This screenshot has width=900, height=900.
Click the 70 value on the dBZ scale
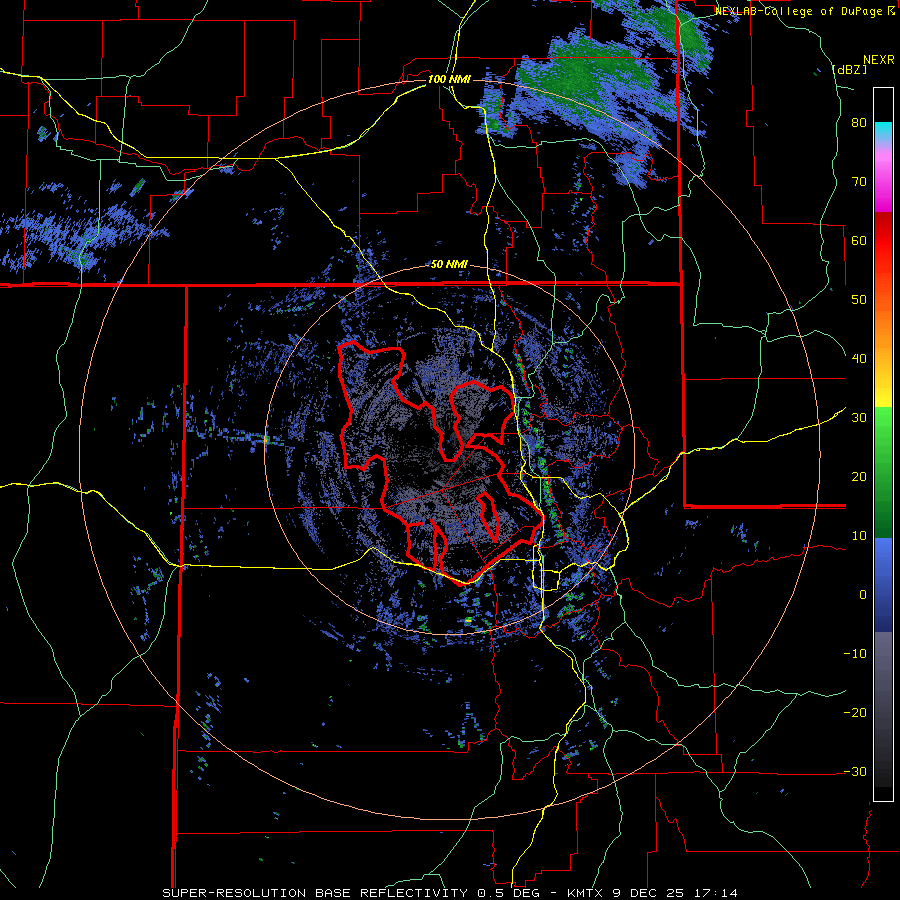(859, 182)
